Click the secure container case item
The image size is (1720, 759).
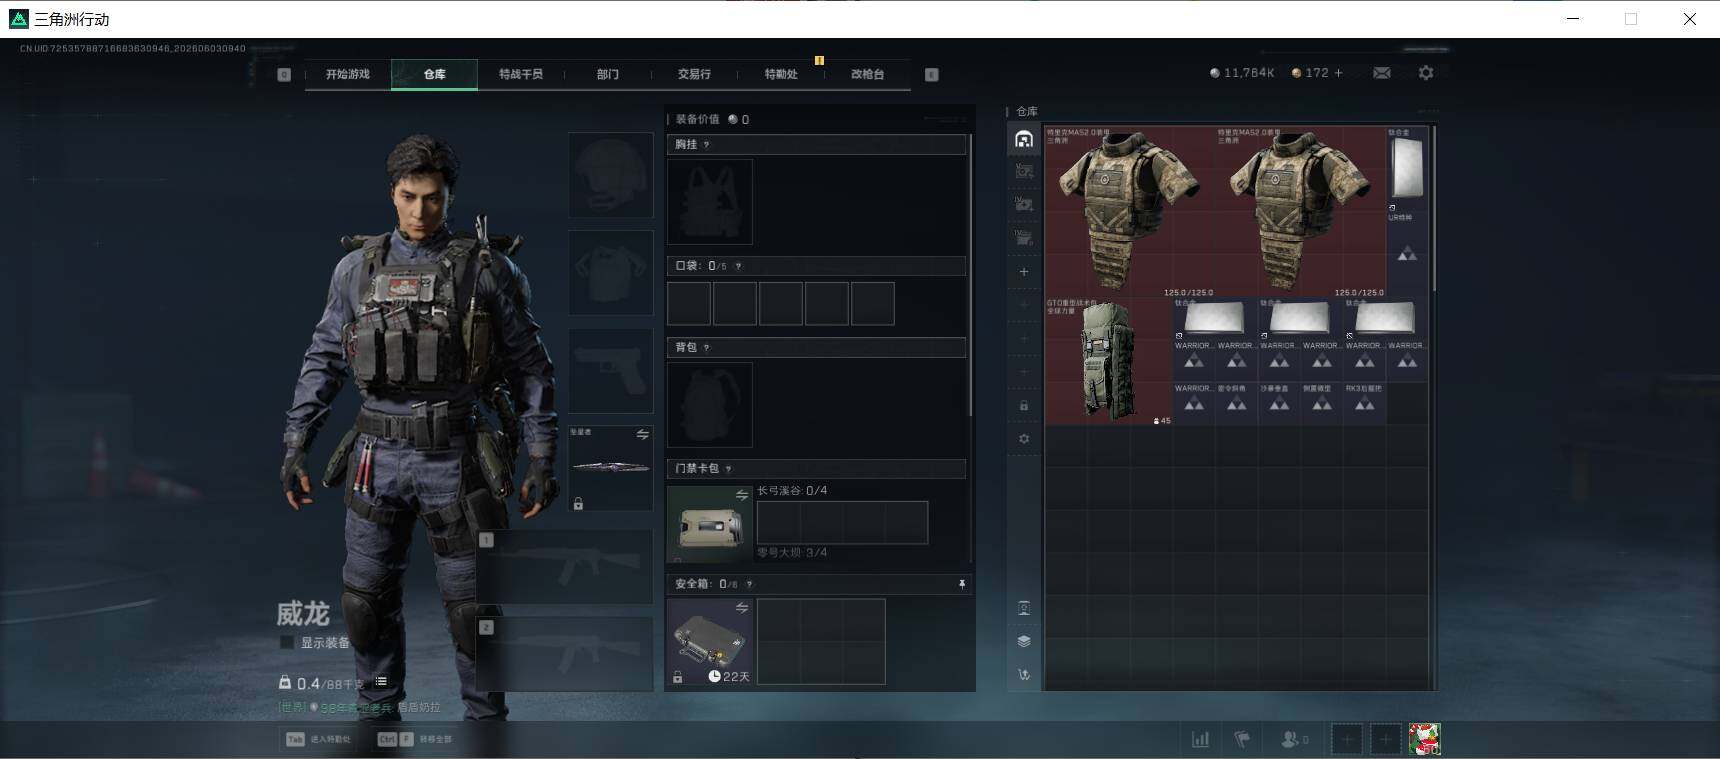(x=710, y=642)
